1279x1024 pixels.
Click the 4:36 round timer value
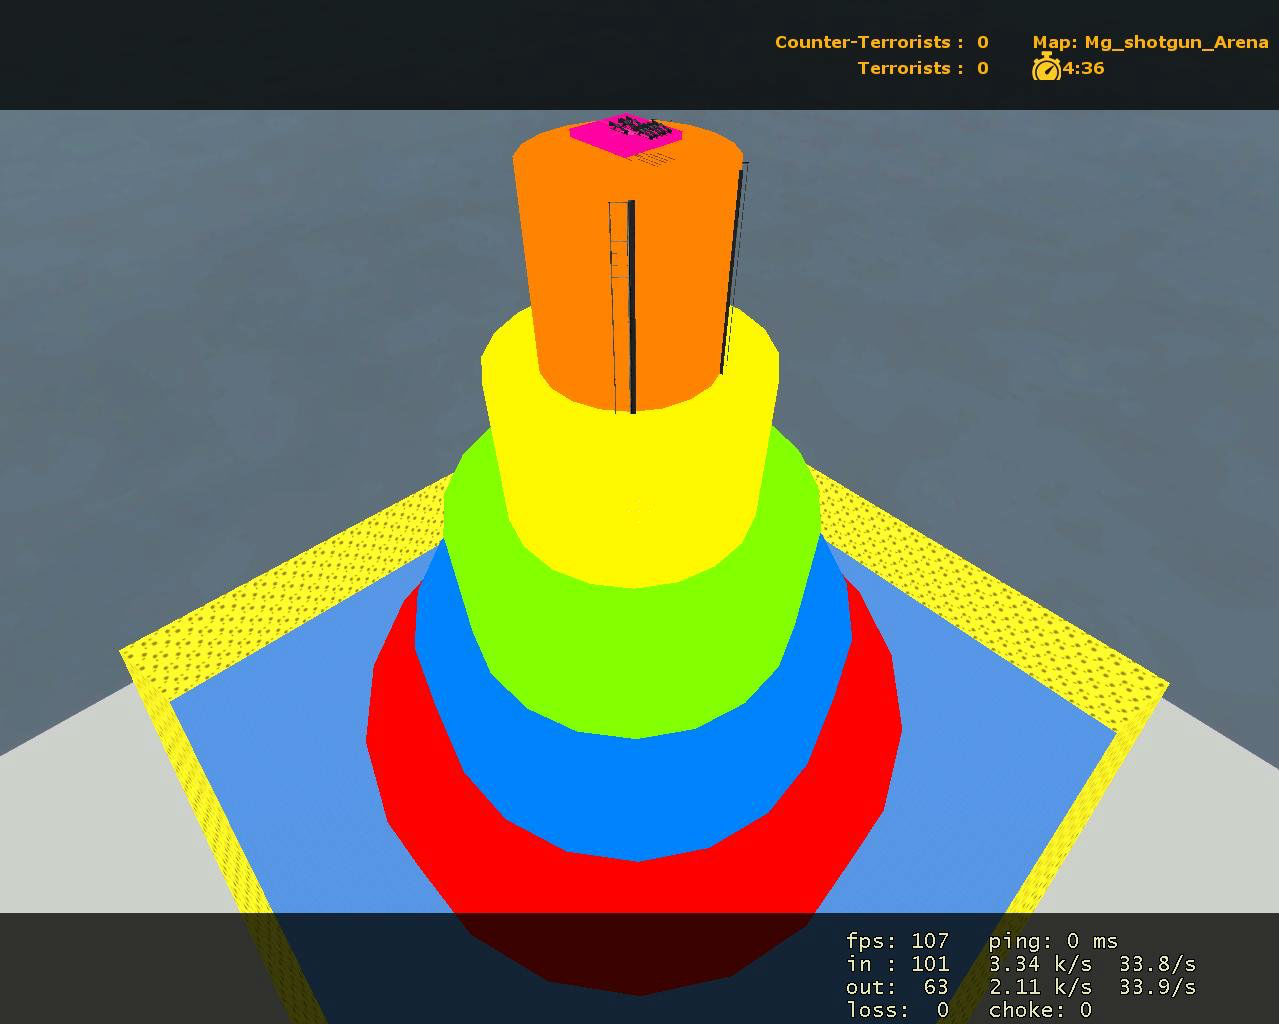[x=1083, y=68]
